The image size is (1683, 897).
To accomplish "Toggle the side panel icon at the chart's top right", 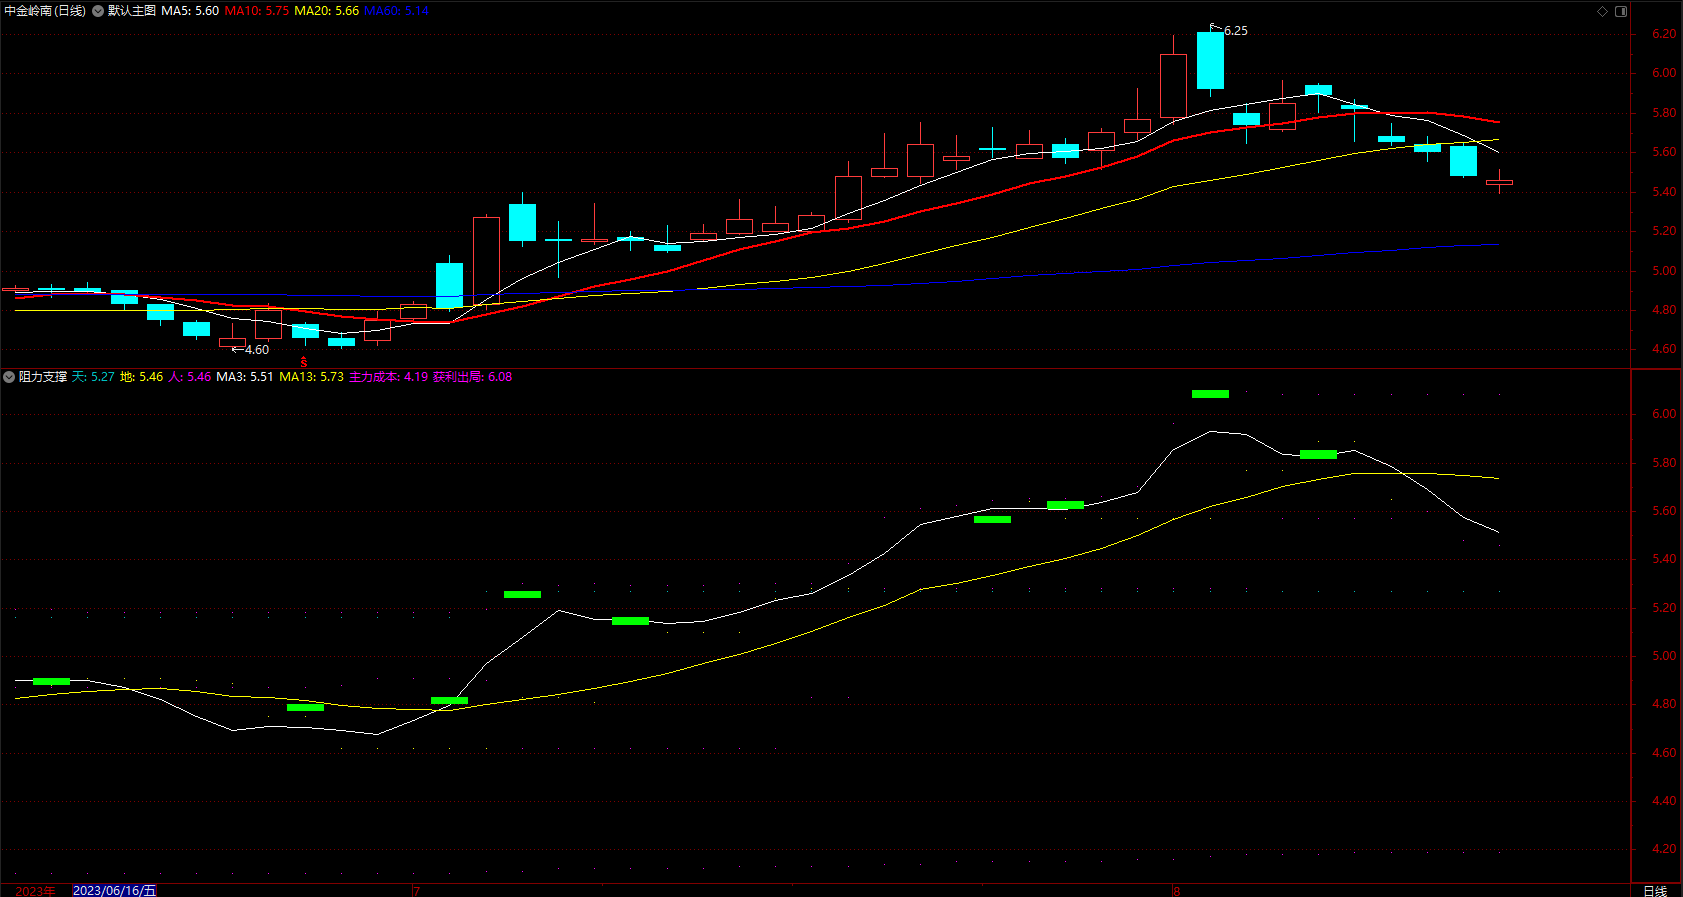I will coord(1621,11).
